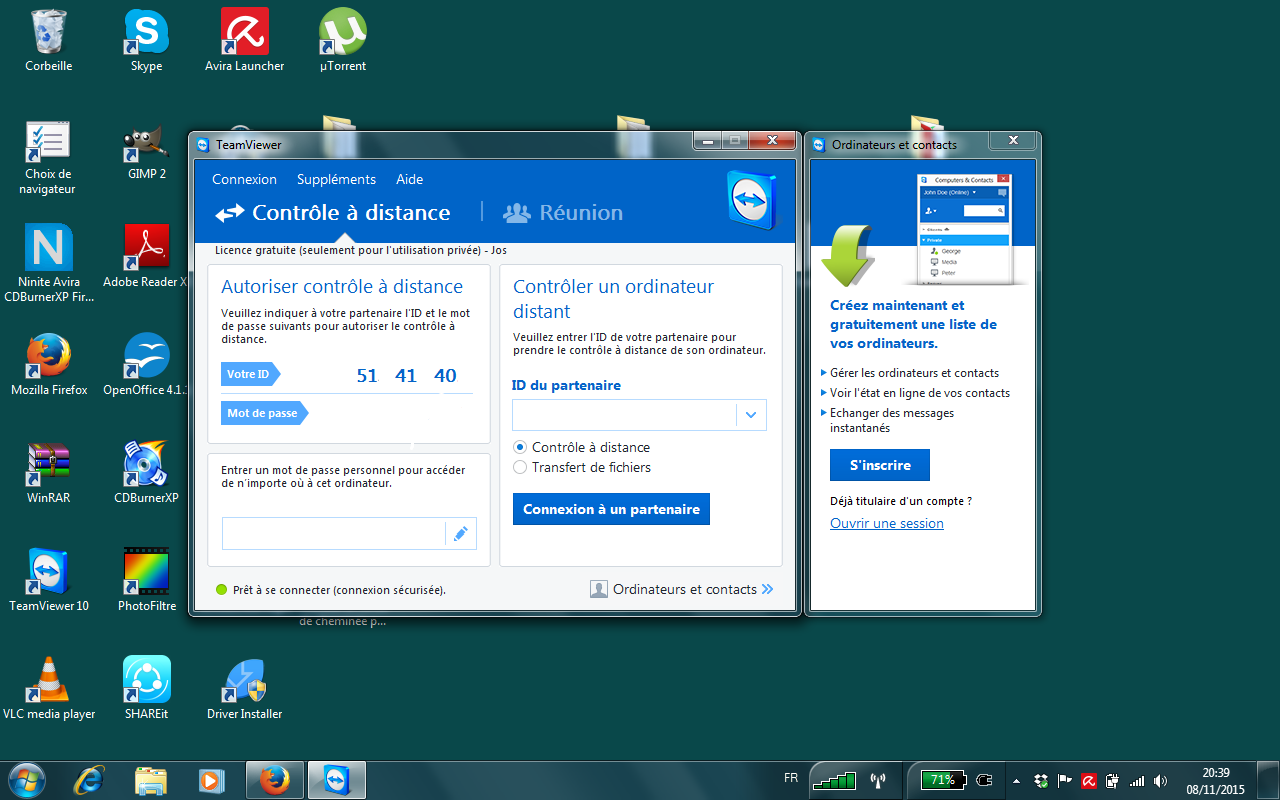The height and width of the screenshot is (800, 1280).
Task: Click the Firefox icon in the taskbar
Action: 274,780
